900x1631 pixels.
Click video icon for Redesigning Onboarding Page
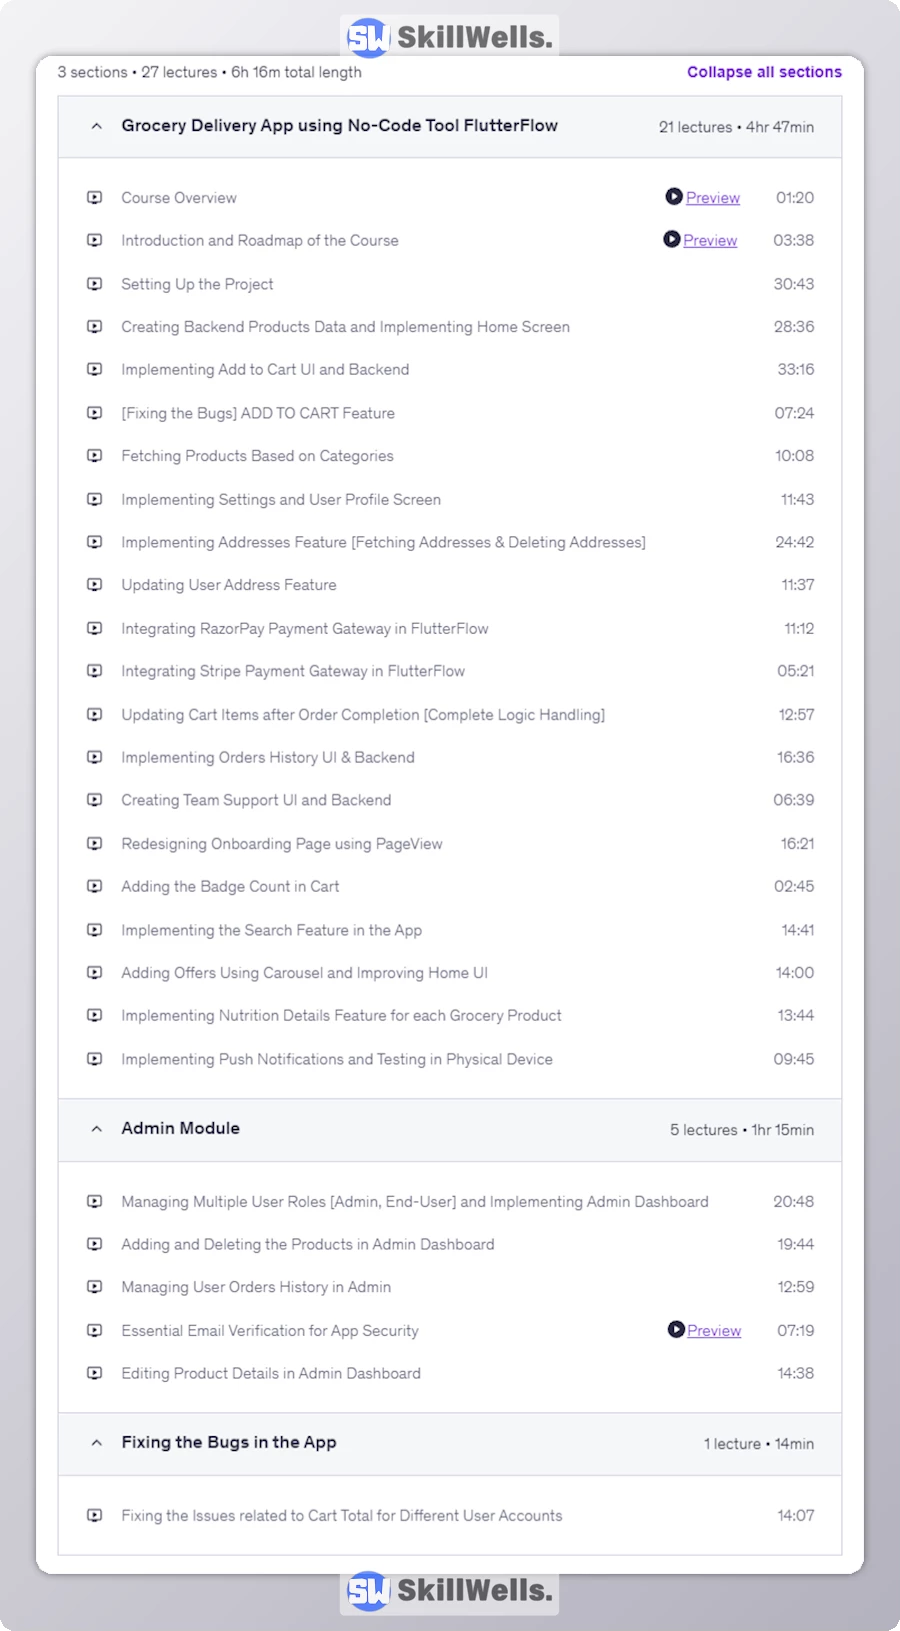pyautogui.click(x=95, y=844)
